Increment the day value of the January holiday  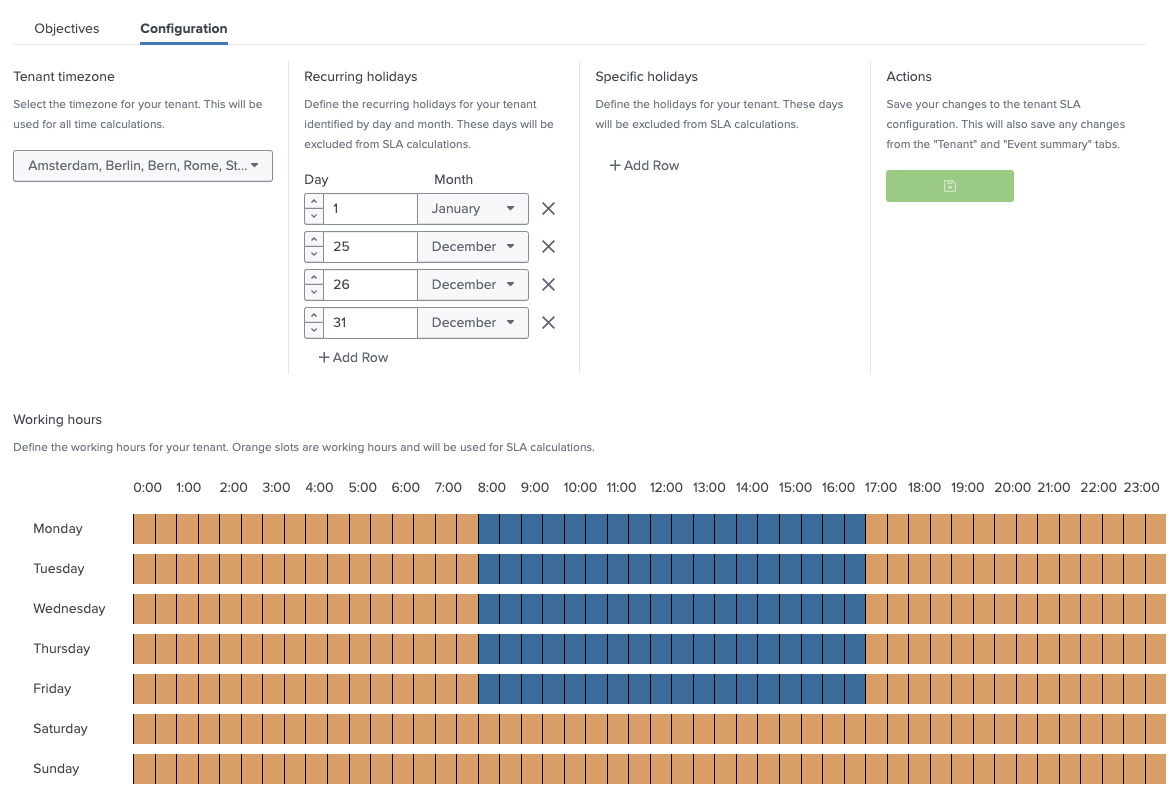[x=314, y=201]
